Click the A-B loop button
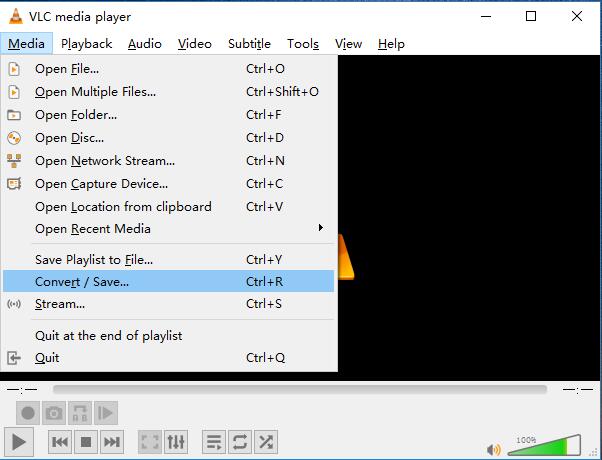Image resolution: width=602 pixels, height=460 pixels. pyautogui.click(x=80, y=413)
